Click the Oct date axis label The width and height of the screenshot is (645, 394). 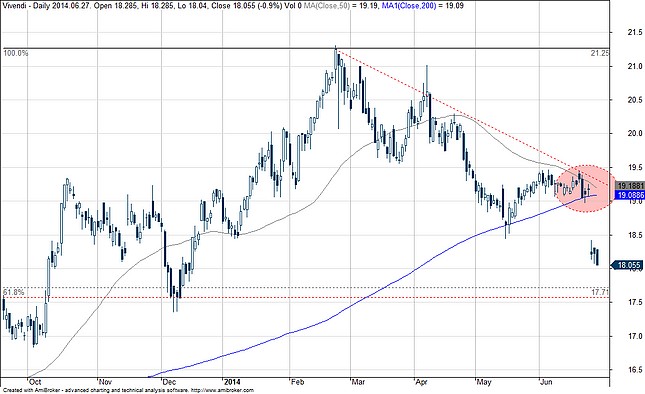(35, 382)
